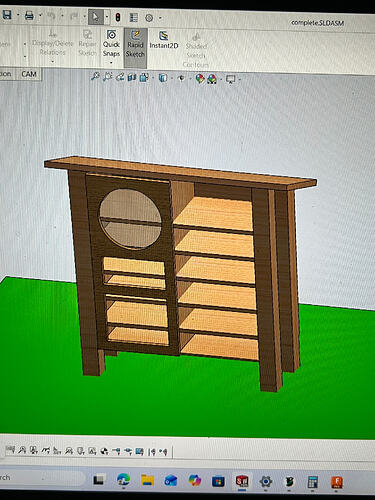Toggle the Section View tool

[132, 78]
